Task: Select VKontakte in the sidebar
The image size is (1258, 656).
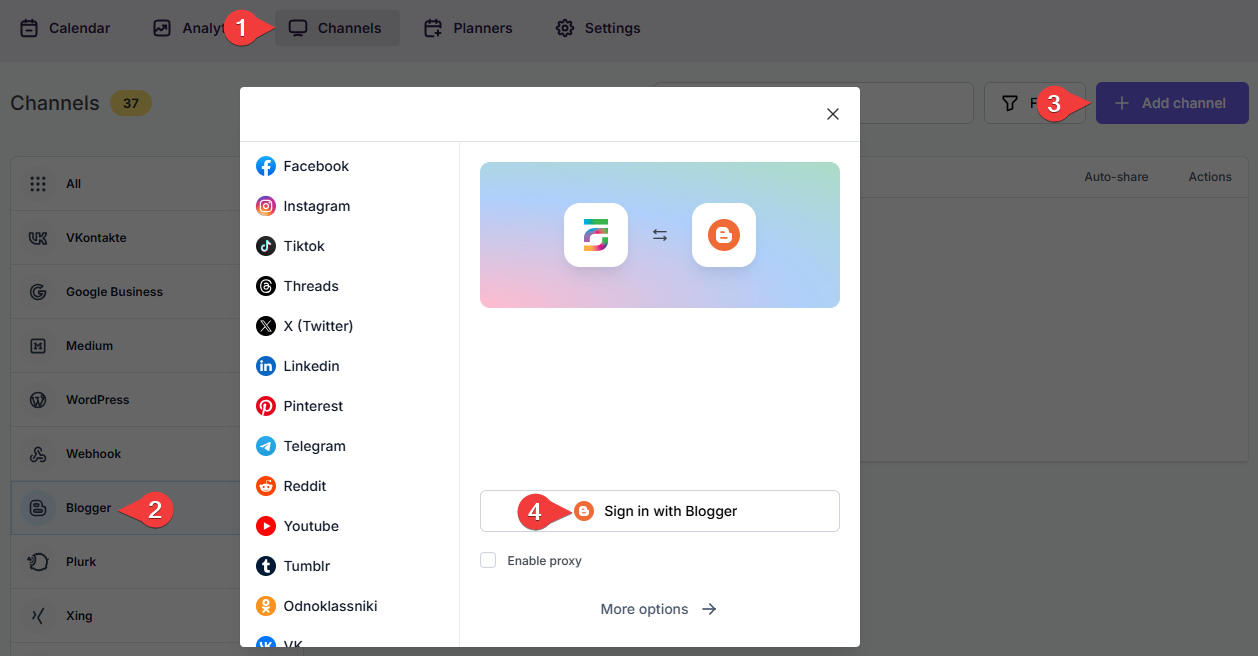Action: 125,238
